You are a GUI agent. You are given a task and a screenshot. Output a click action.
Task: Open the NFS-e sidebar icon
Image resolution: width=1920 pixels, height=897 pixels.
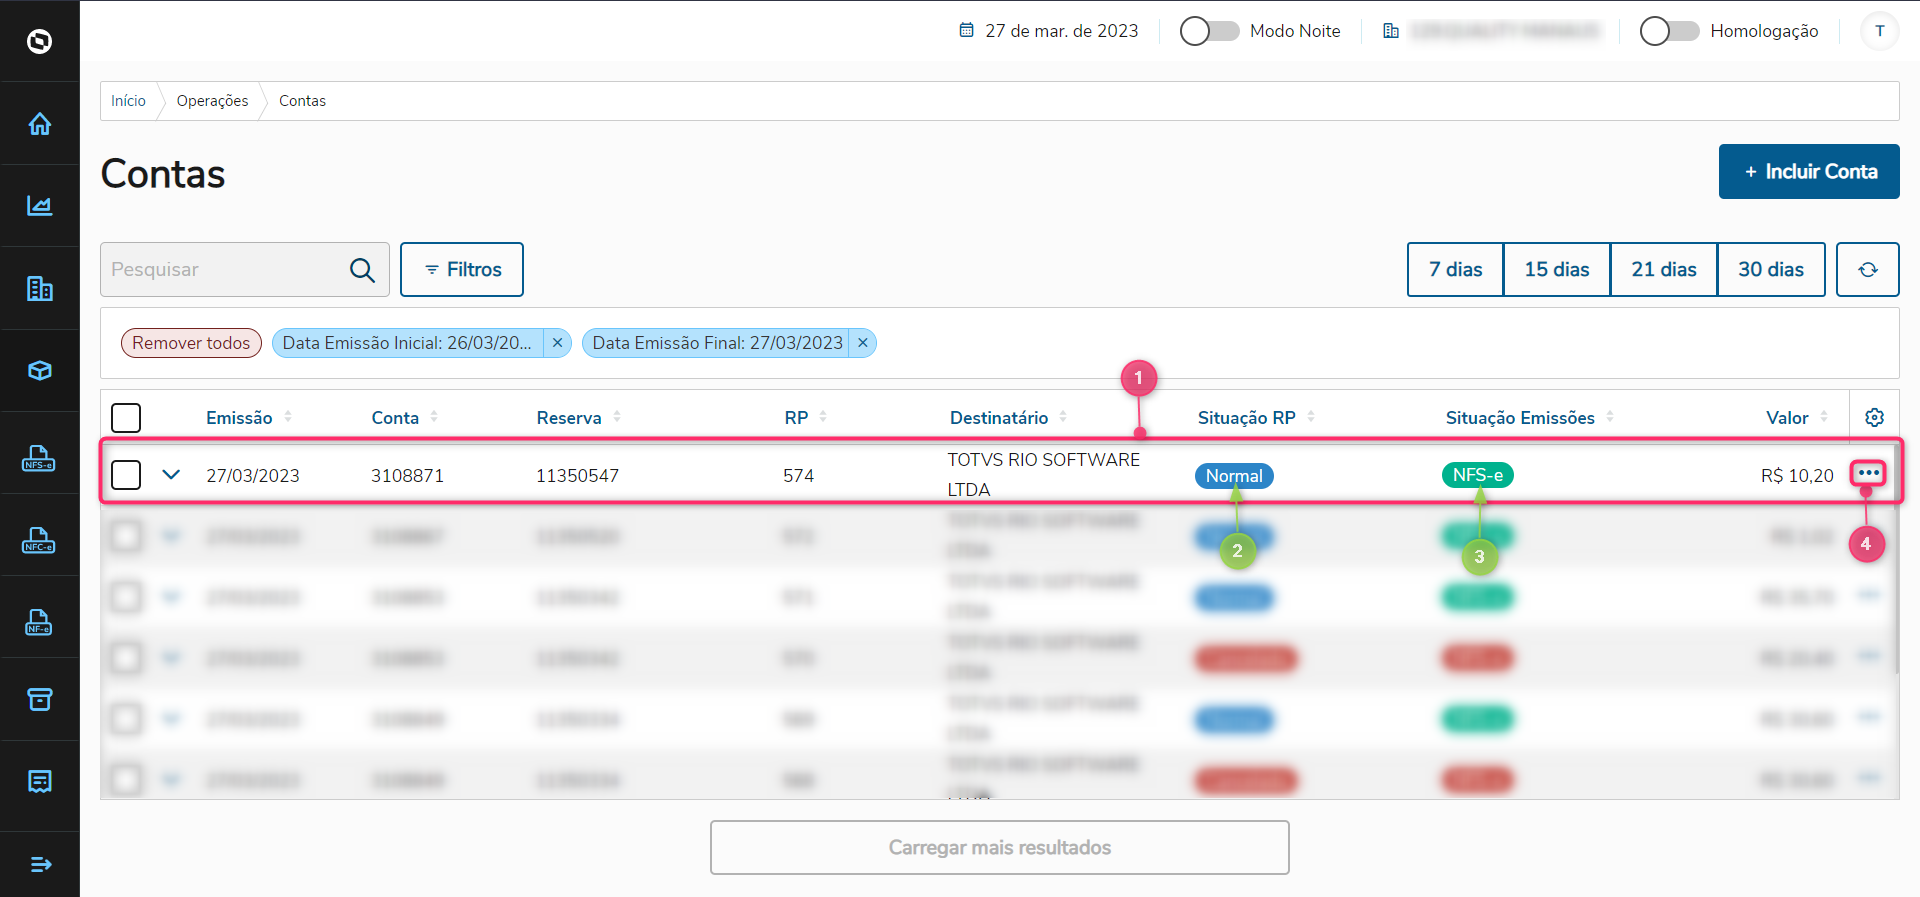click(39, 458)
